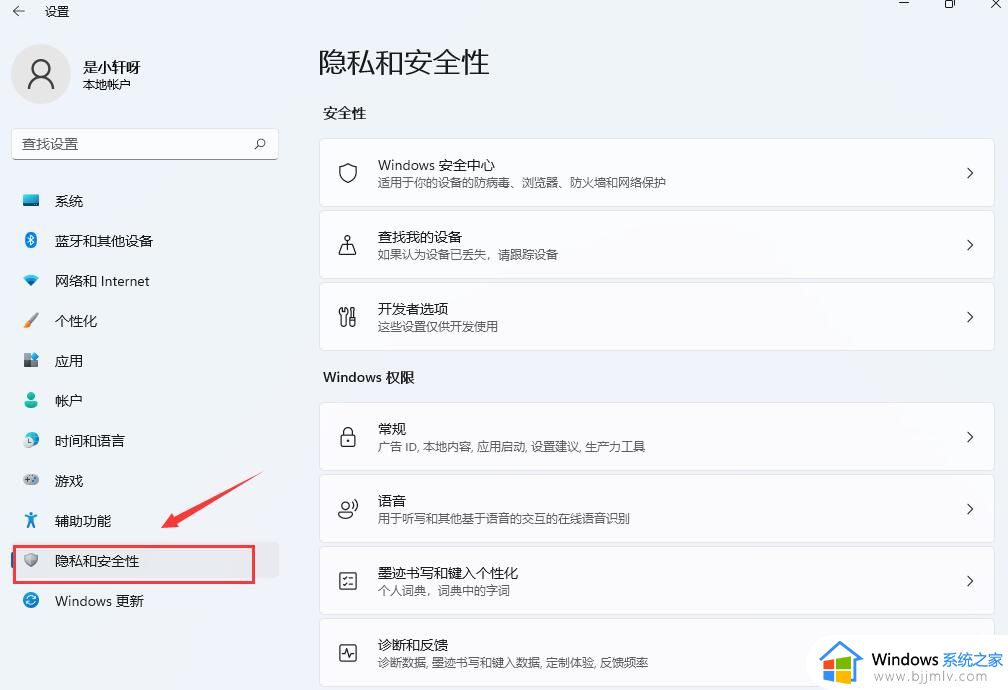Click the 开发者选项 tools icon
This screenshot has height=690, width=1008.
coord(348,316)
